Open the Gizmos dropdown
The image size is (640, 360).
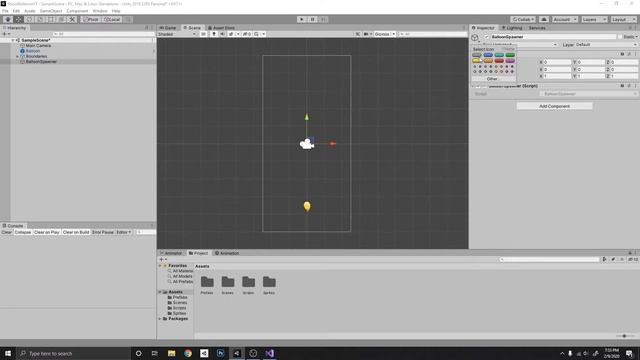(x=384, y=34)
